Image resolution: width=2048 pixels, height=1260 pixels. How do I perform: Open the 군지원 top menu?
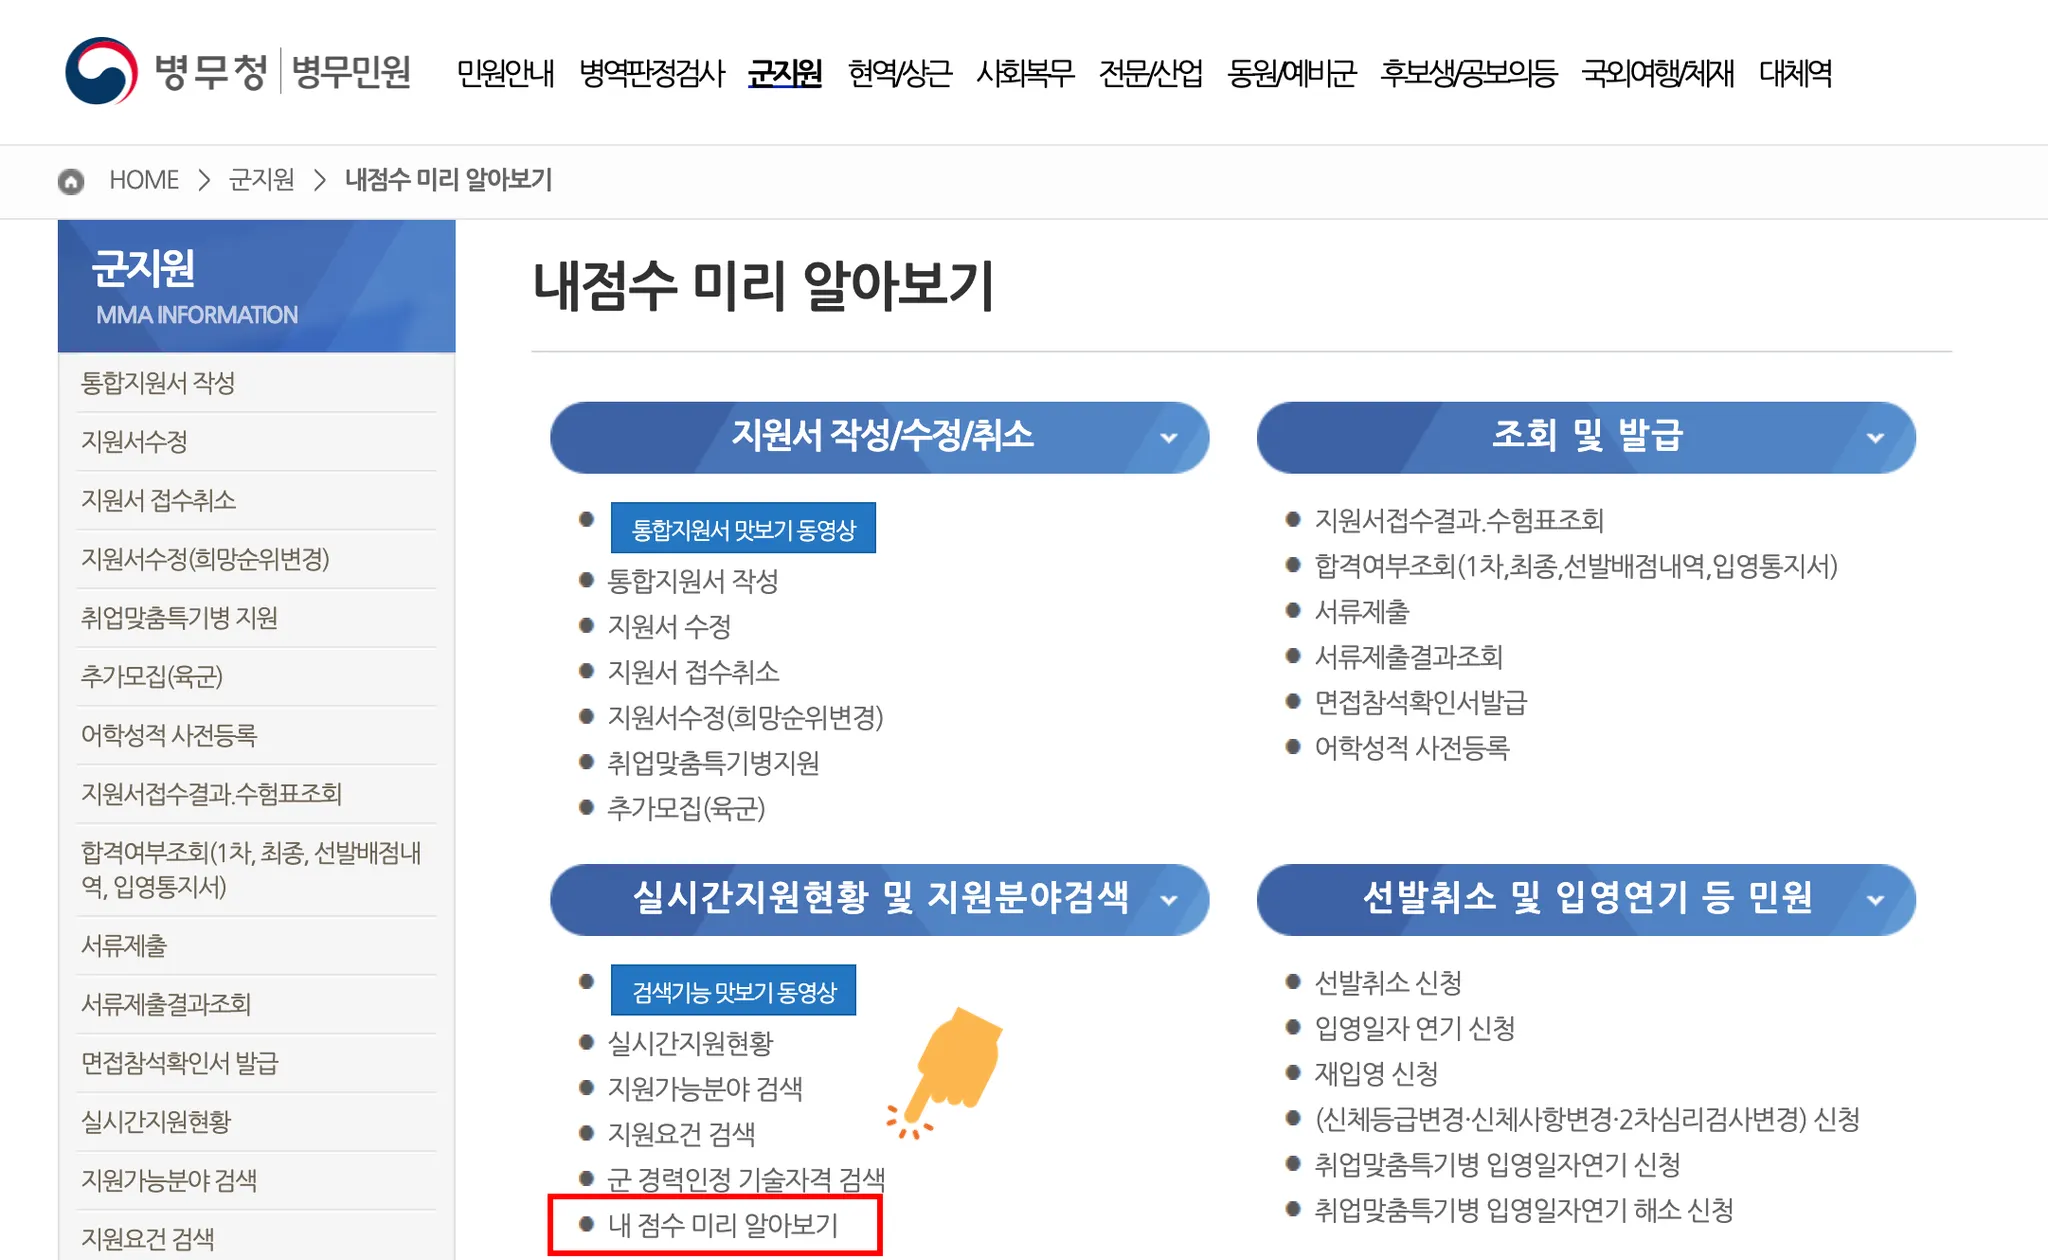point(785,73)
